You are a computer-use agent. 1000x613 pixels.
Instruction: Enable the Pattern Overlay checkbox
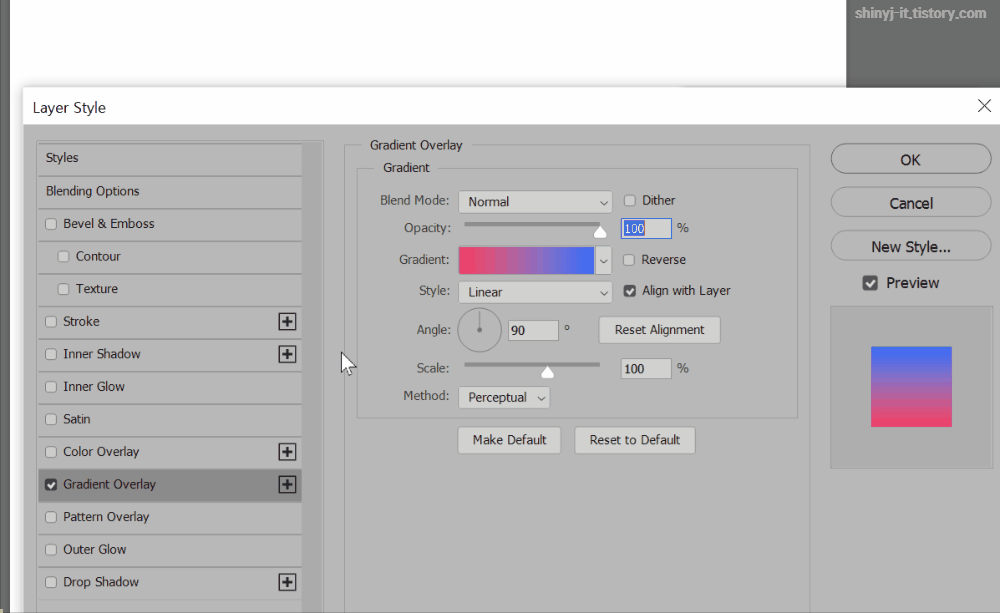click(51, 517)
